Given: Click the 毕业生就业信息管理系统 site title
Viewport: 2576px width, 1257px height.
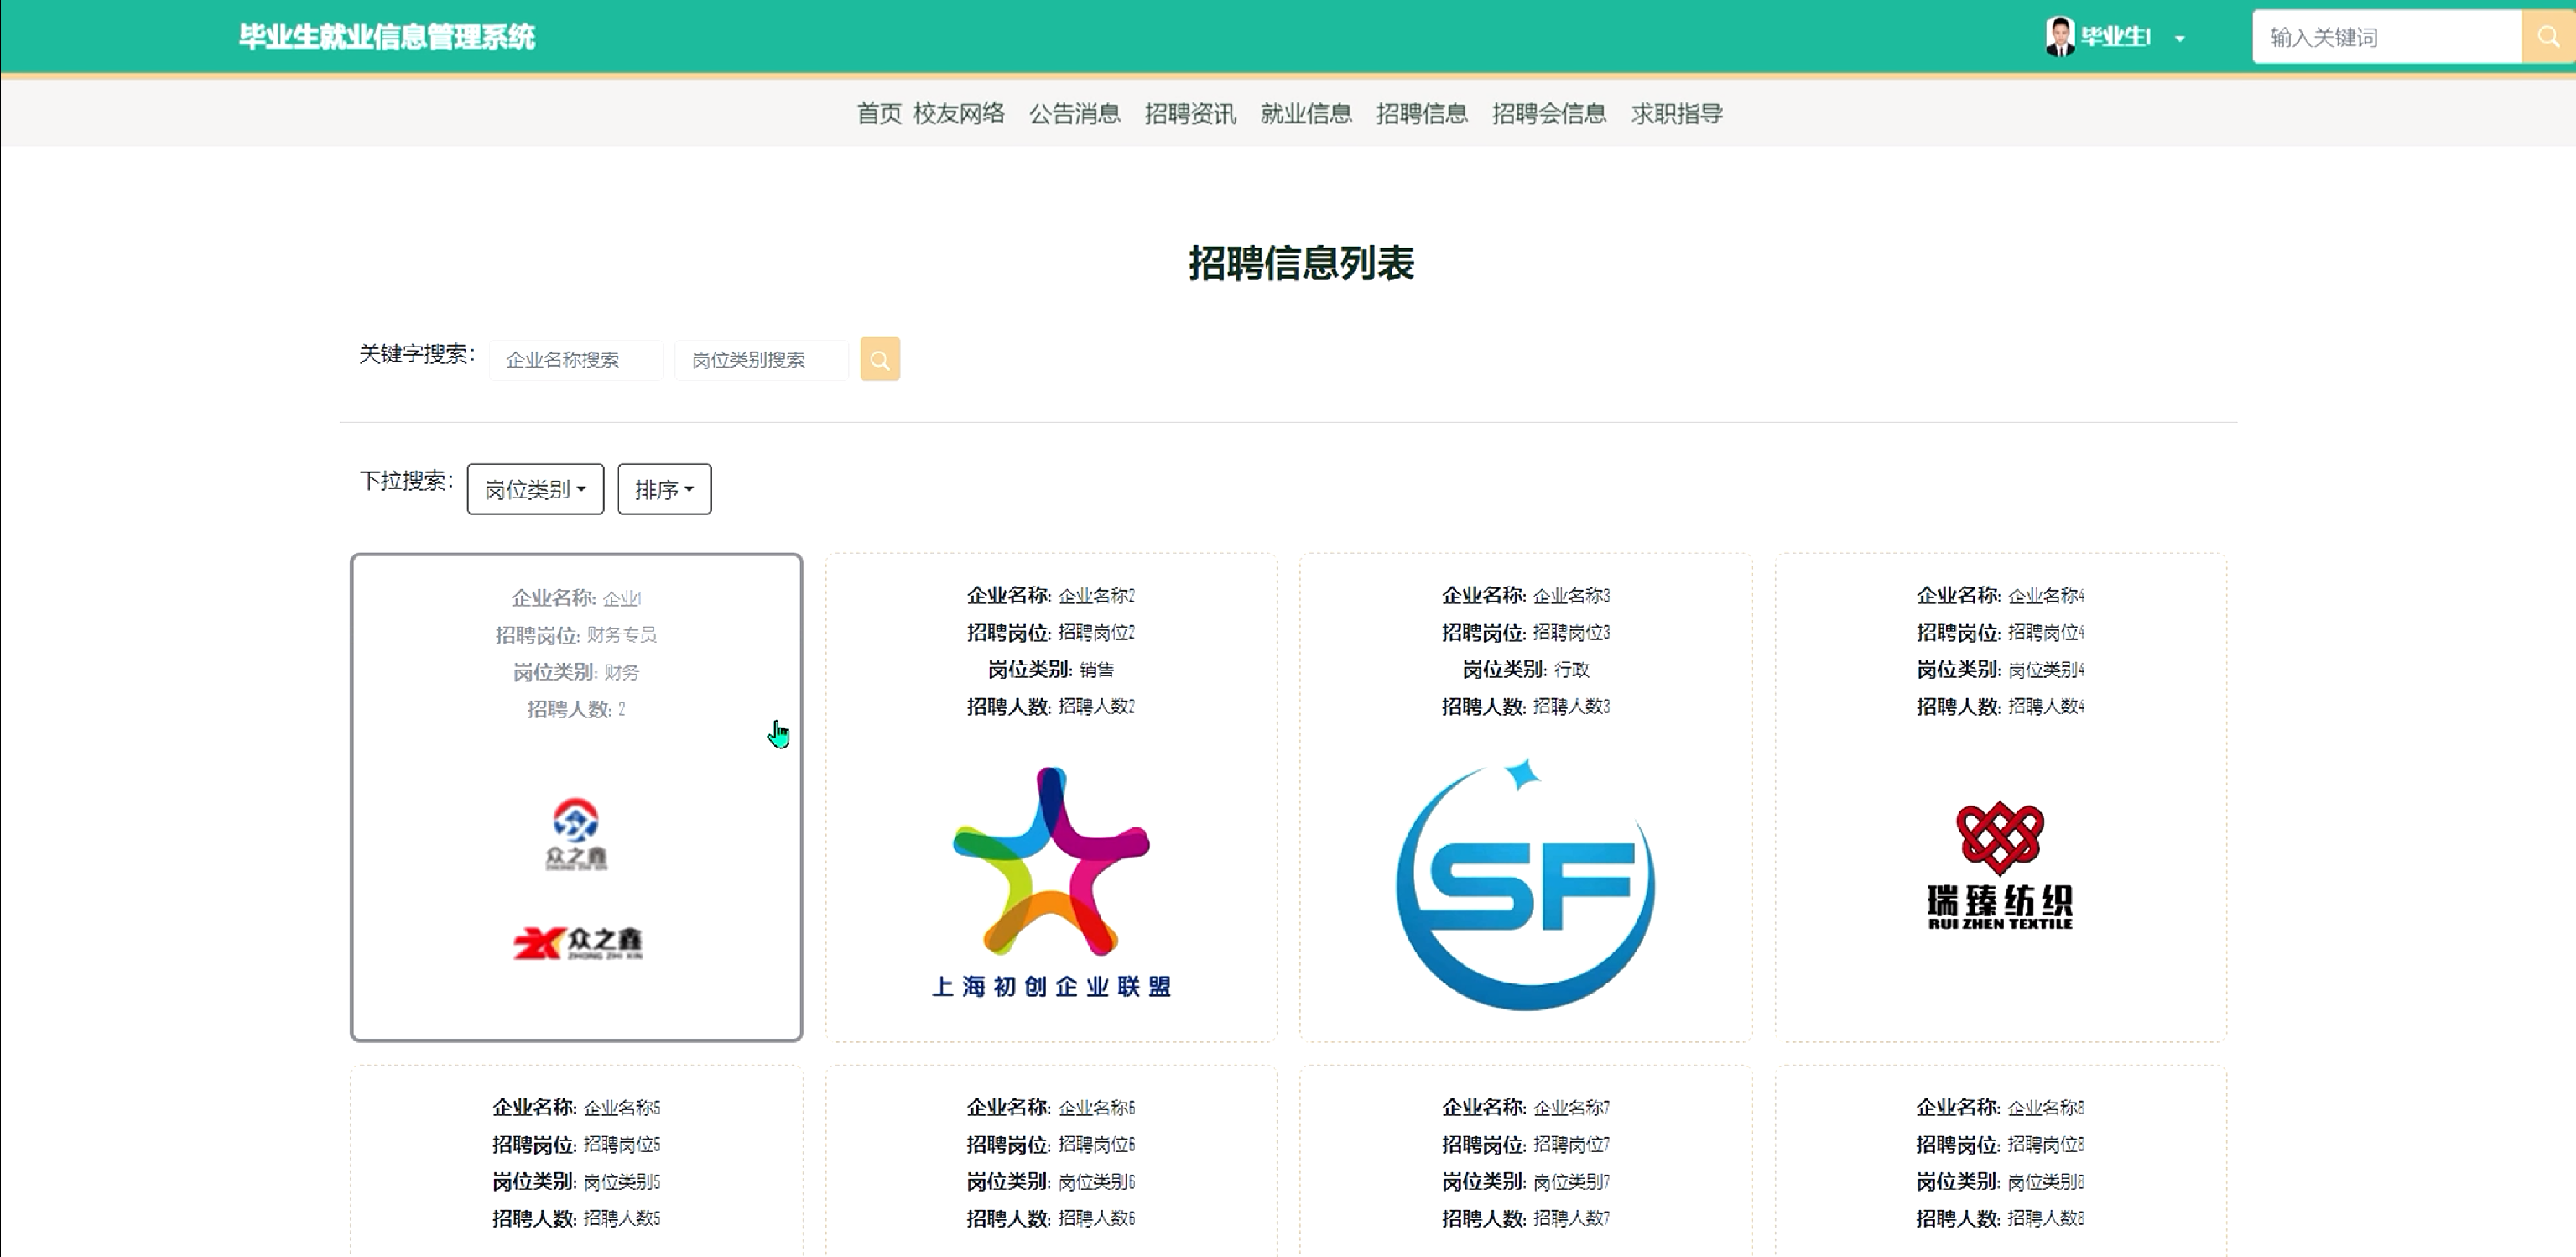Looking at the screenshot, I should 386,37.
